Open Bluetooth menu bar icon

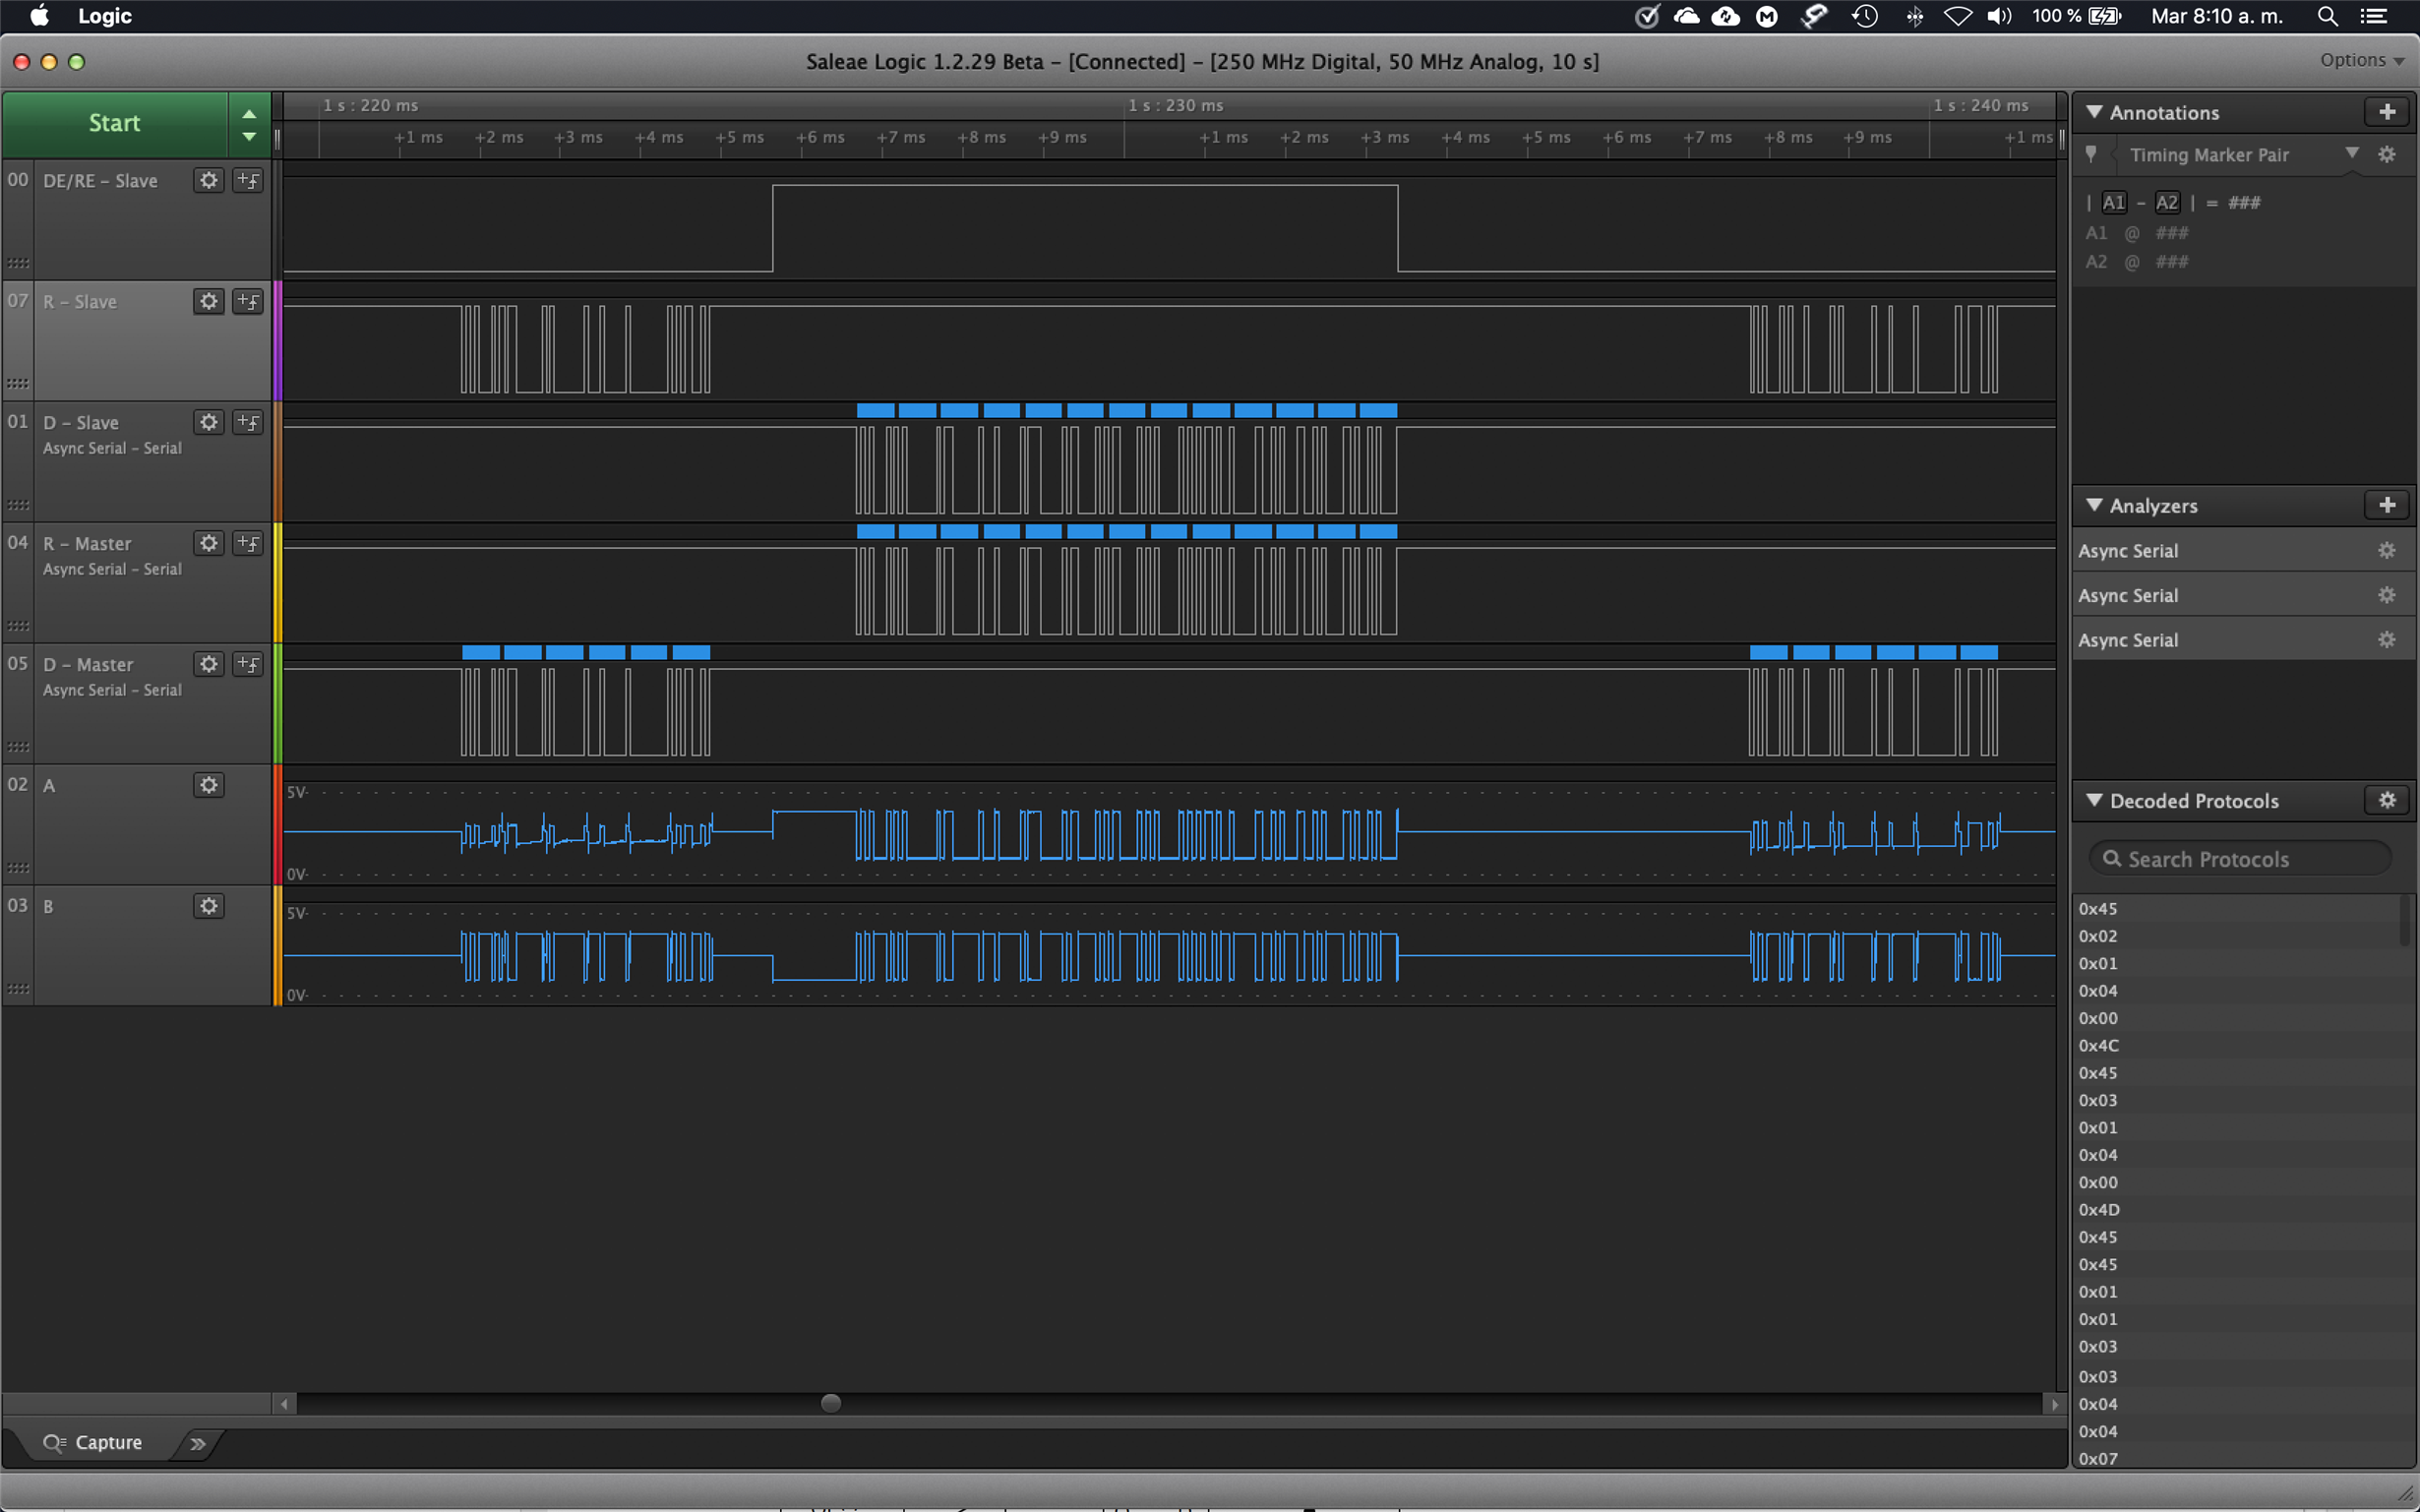pyautogui.click(x=1914, y=16)
